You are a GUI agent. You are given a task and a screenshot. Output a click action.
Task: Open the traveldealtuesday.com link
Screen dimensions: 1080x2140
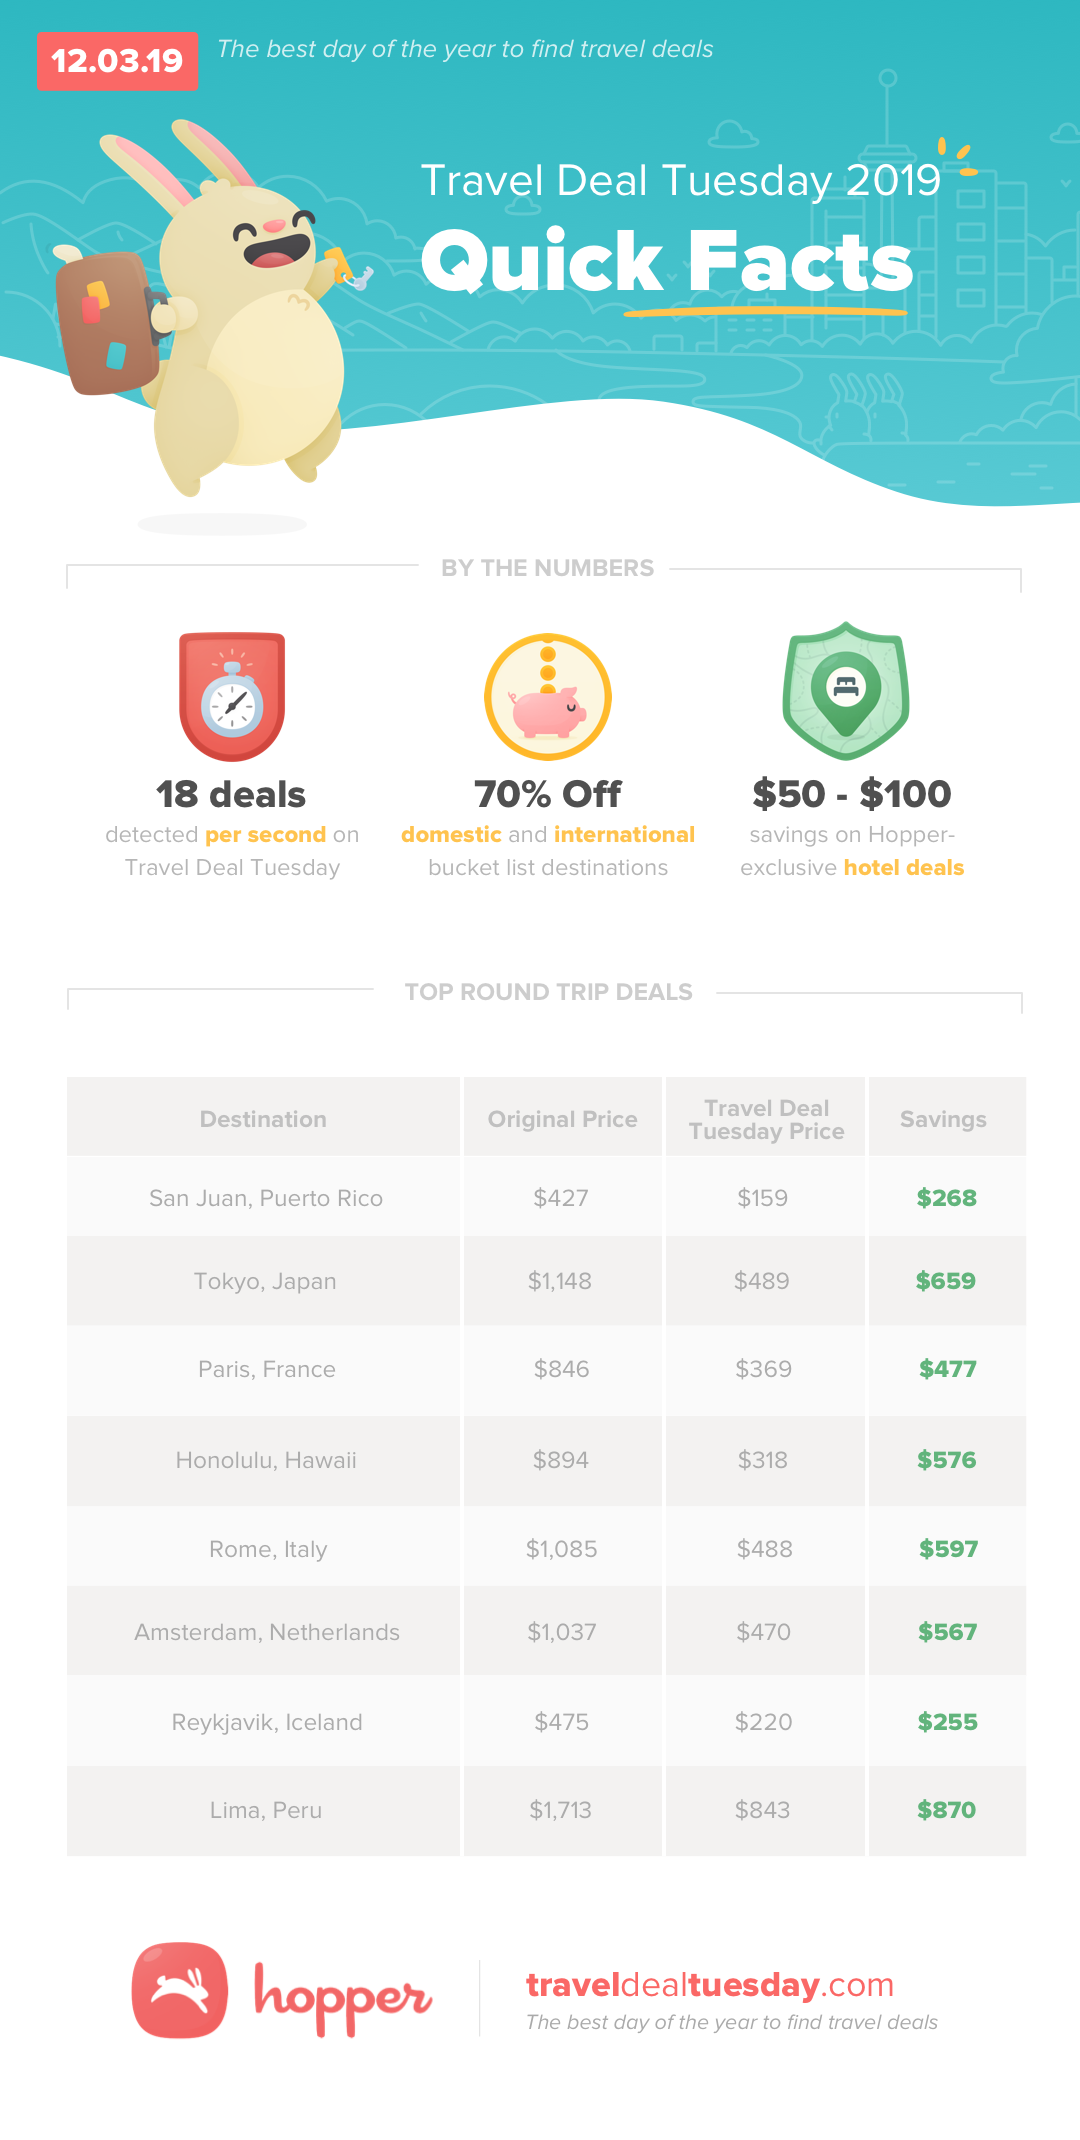pyautogui.click(x=710, y=1985)
